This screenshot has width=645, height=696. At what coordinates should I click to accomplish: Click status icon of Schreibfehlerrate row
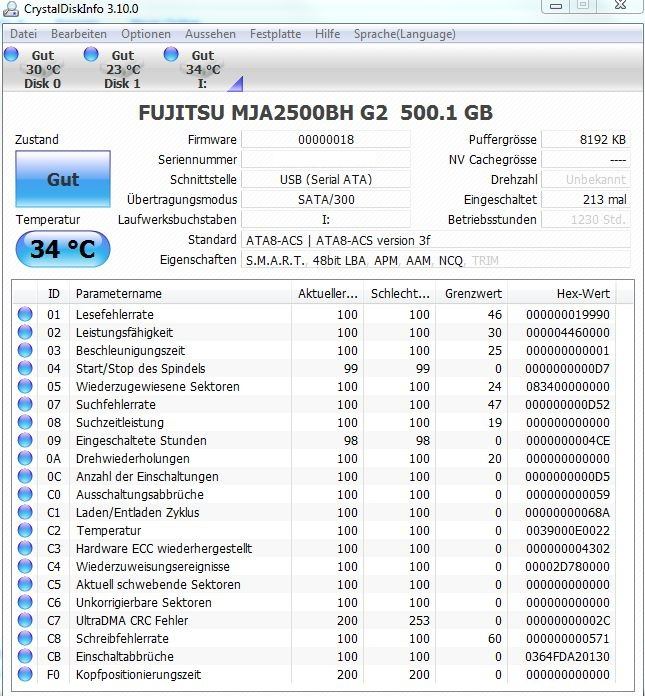pos(25,638)
